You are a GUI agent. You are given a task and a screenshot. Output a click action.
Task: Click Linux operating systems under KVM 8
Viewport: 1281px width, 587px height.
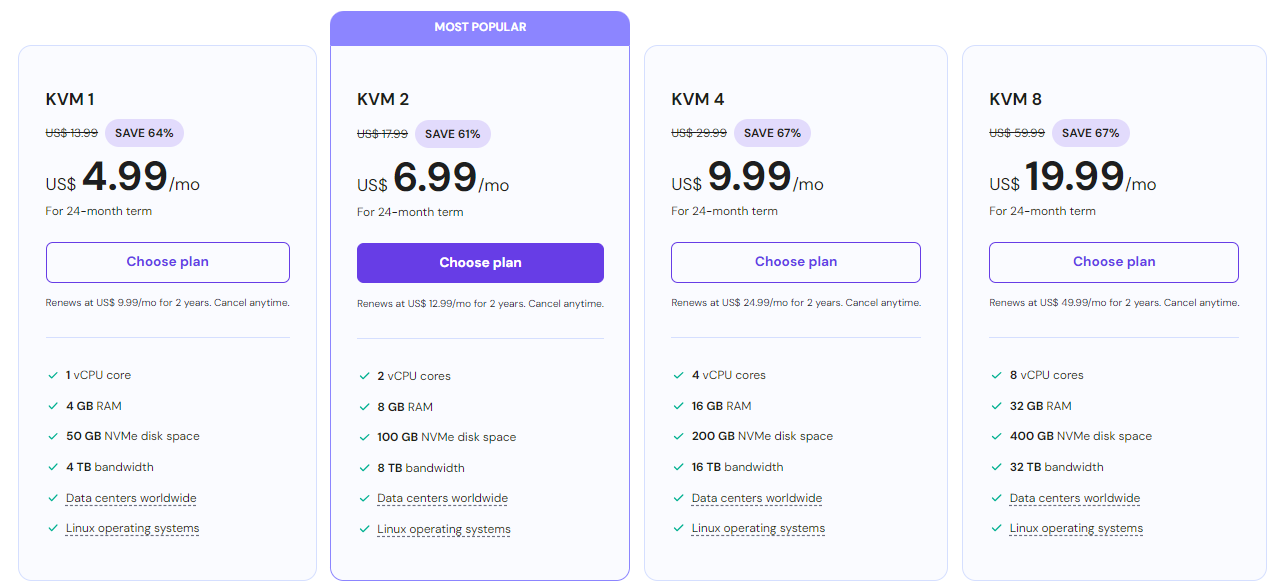pos(1076,528)
